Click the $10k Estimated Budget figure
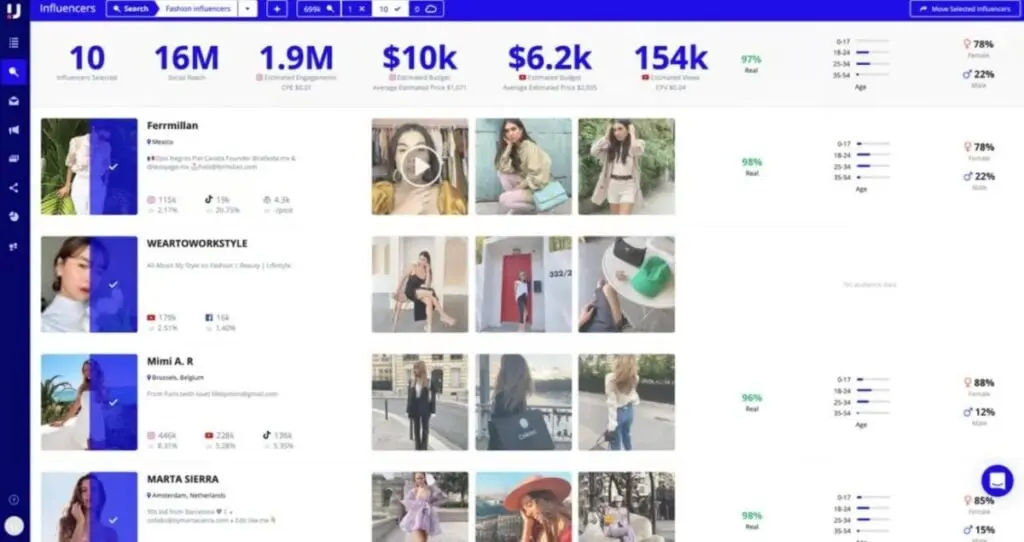 (419, 58)
